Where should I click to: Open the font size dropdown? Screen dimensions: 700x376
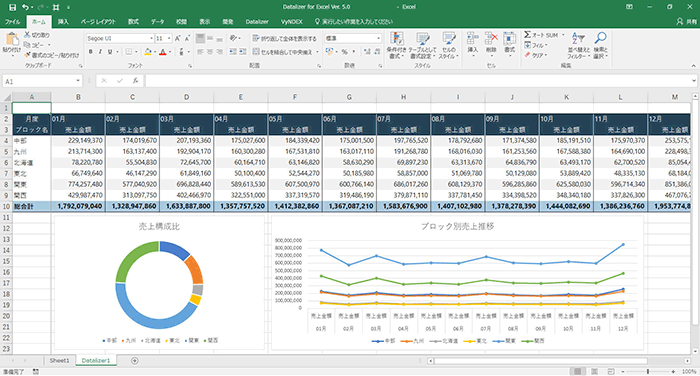pyautogui.click(x=169, y=38)
